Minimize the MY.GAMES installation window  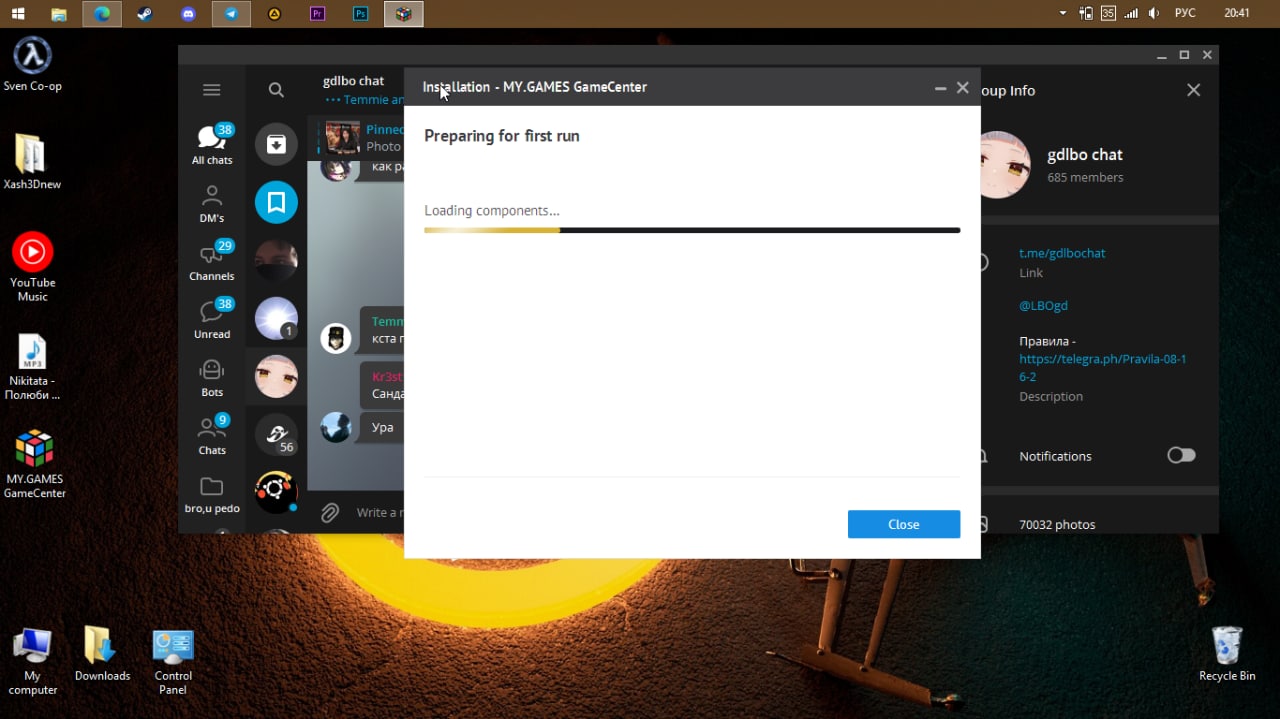(x=940, y=88)
